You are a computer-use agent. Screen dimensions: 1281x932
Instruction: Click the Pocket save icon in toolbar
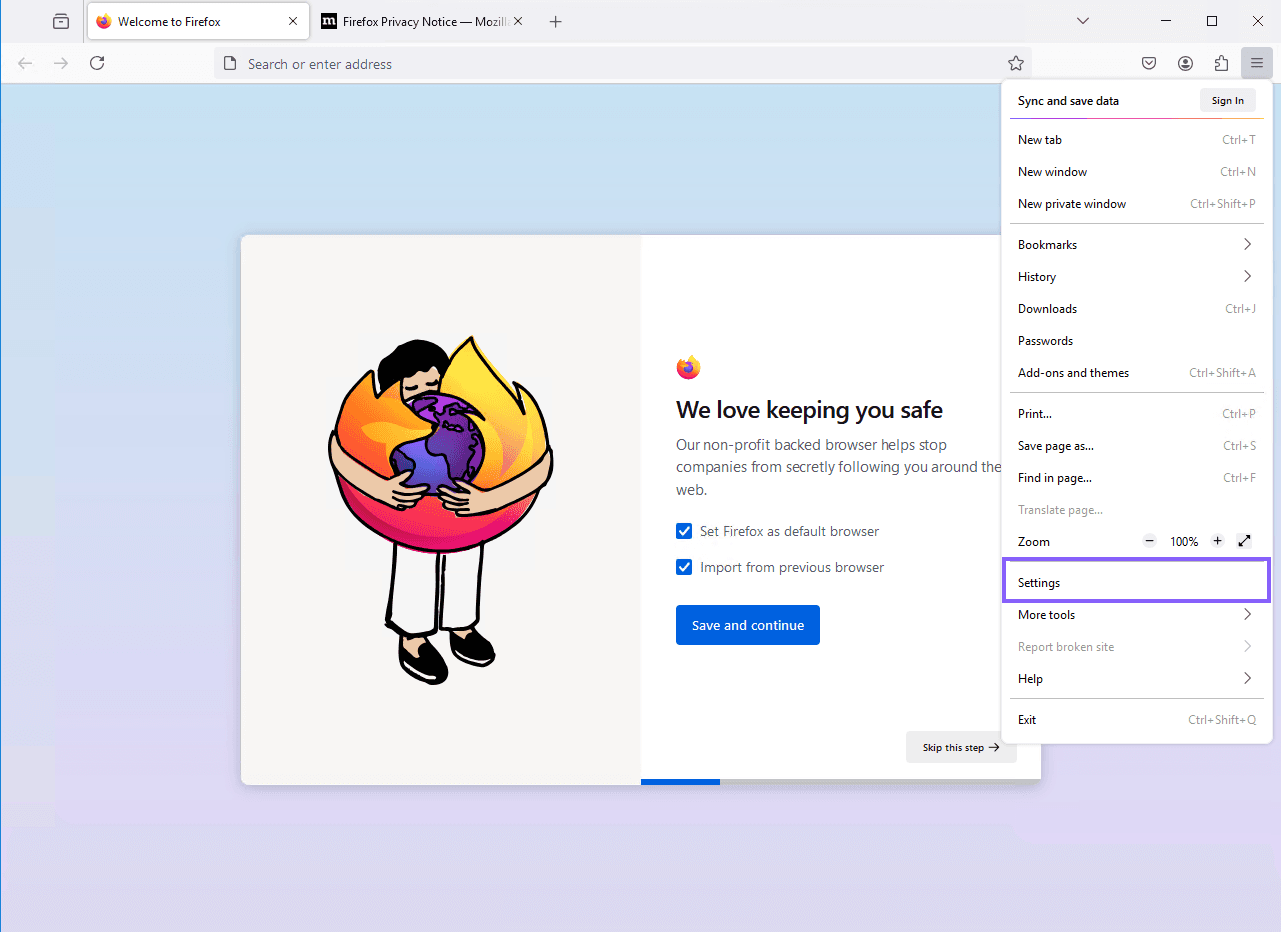point(1149,64)
